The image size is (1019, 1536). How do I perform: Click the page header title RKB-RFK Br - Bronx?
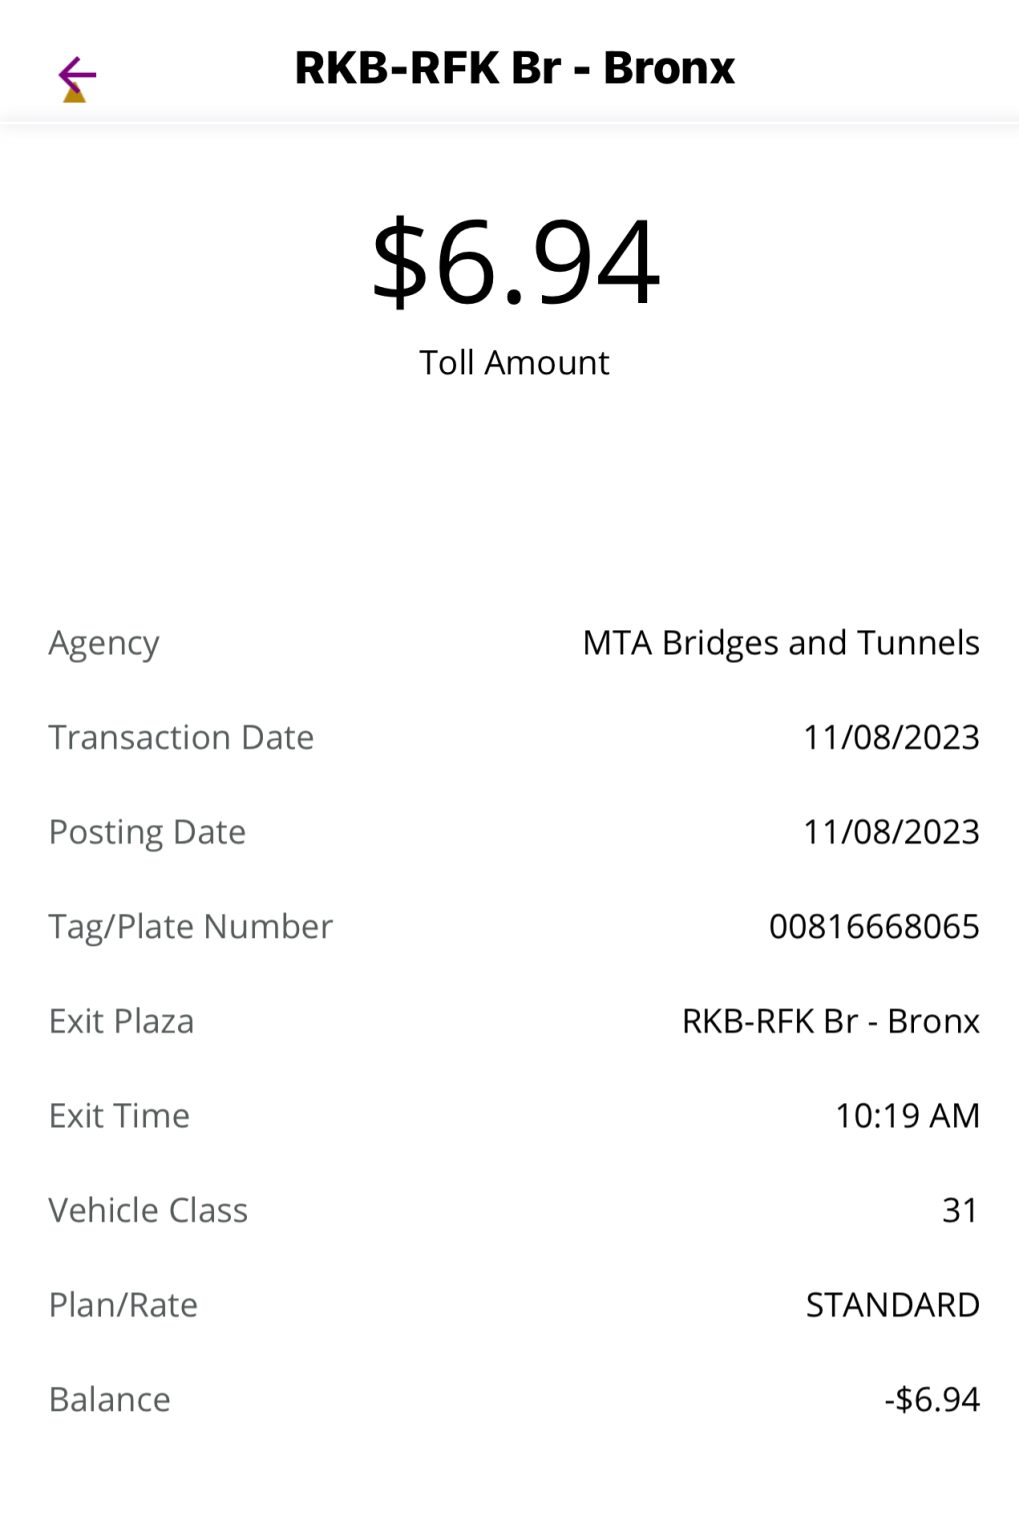coord(514,68)
